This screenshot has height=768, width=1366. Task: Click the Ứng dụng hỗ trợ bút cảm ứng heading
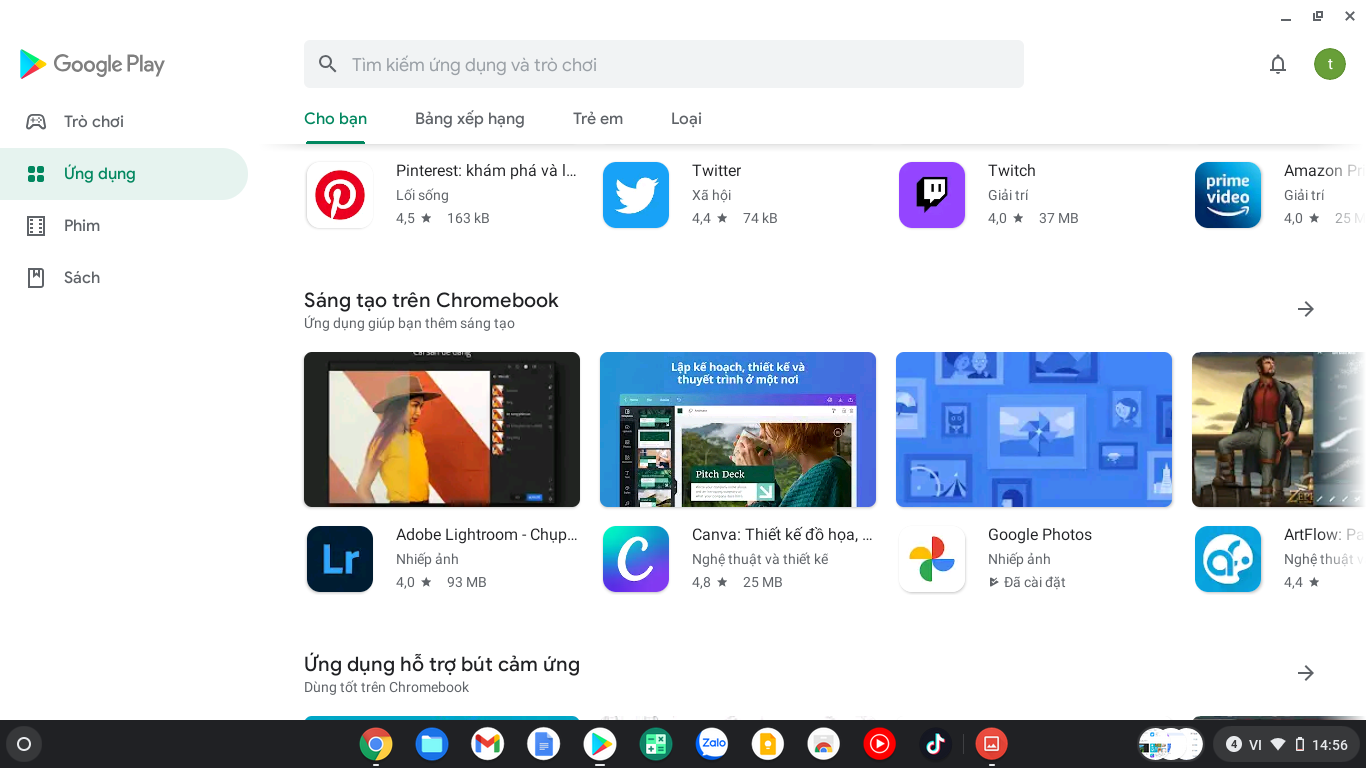coord(442,664)
